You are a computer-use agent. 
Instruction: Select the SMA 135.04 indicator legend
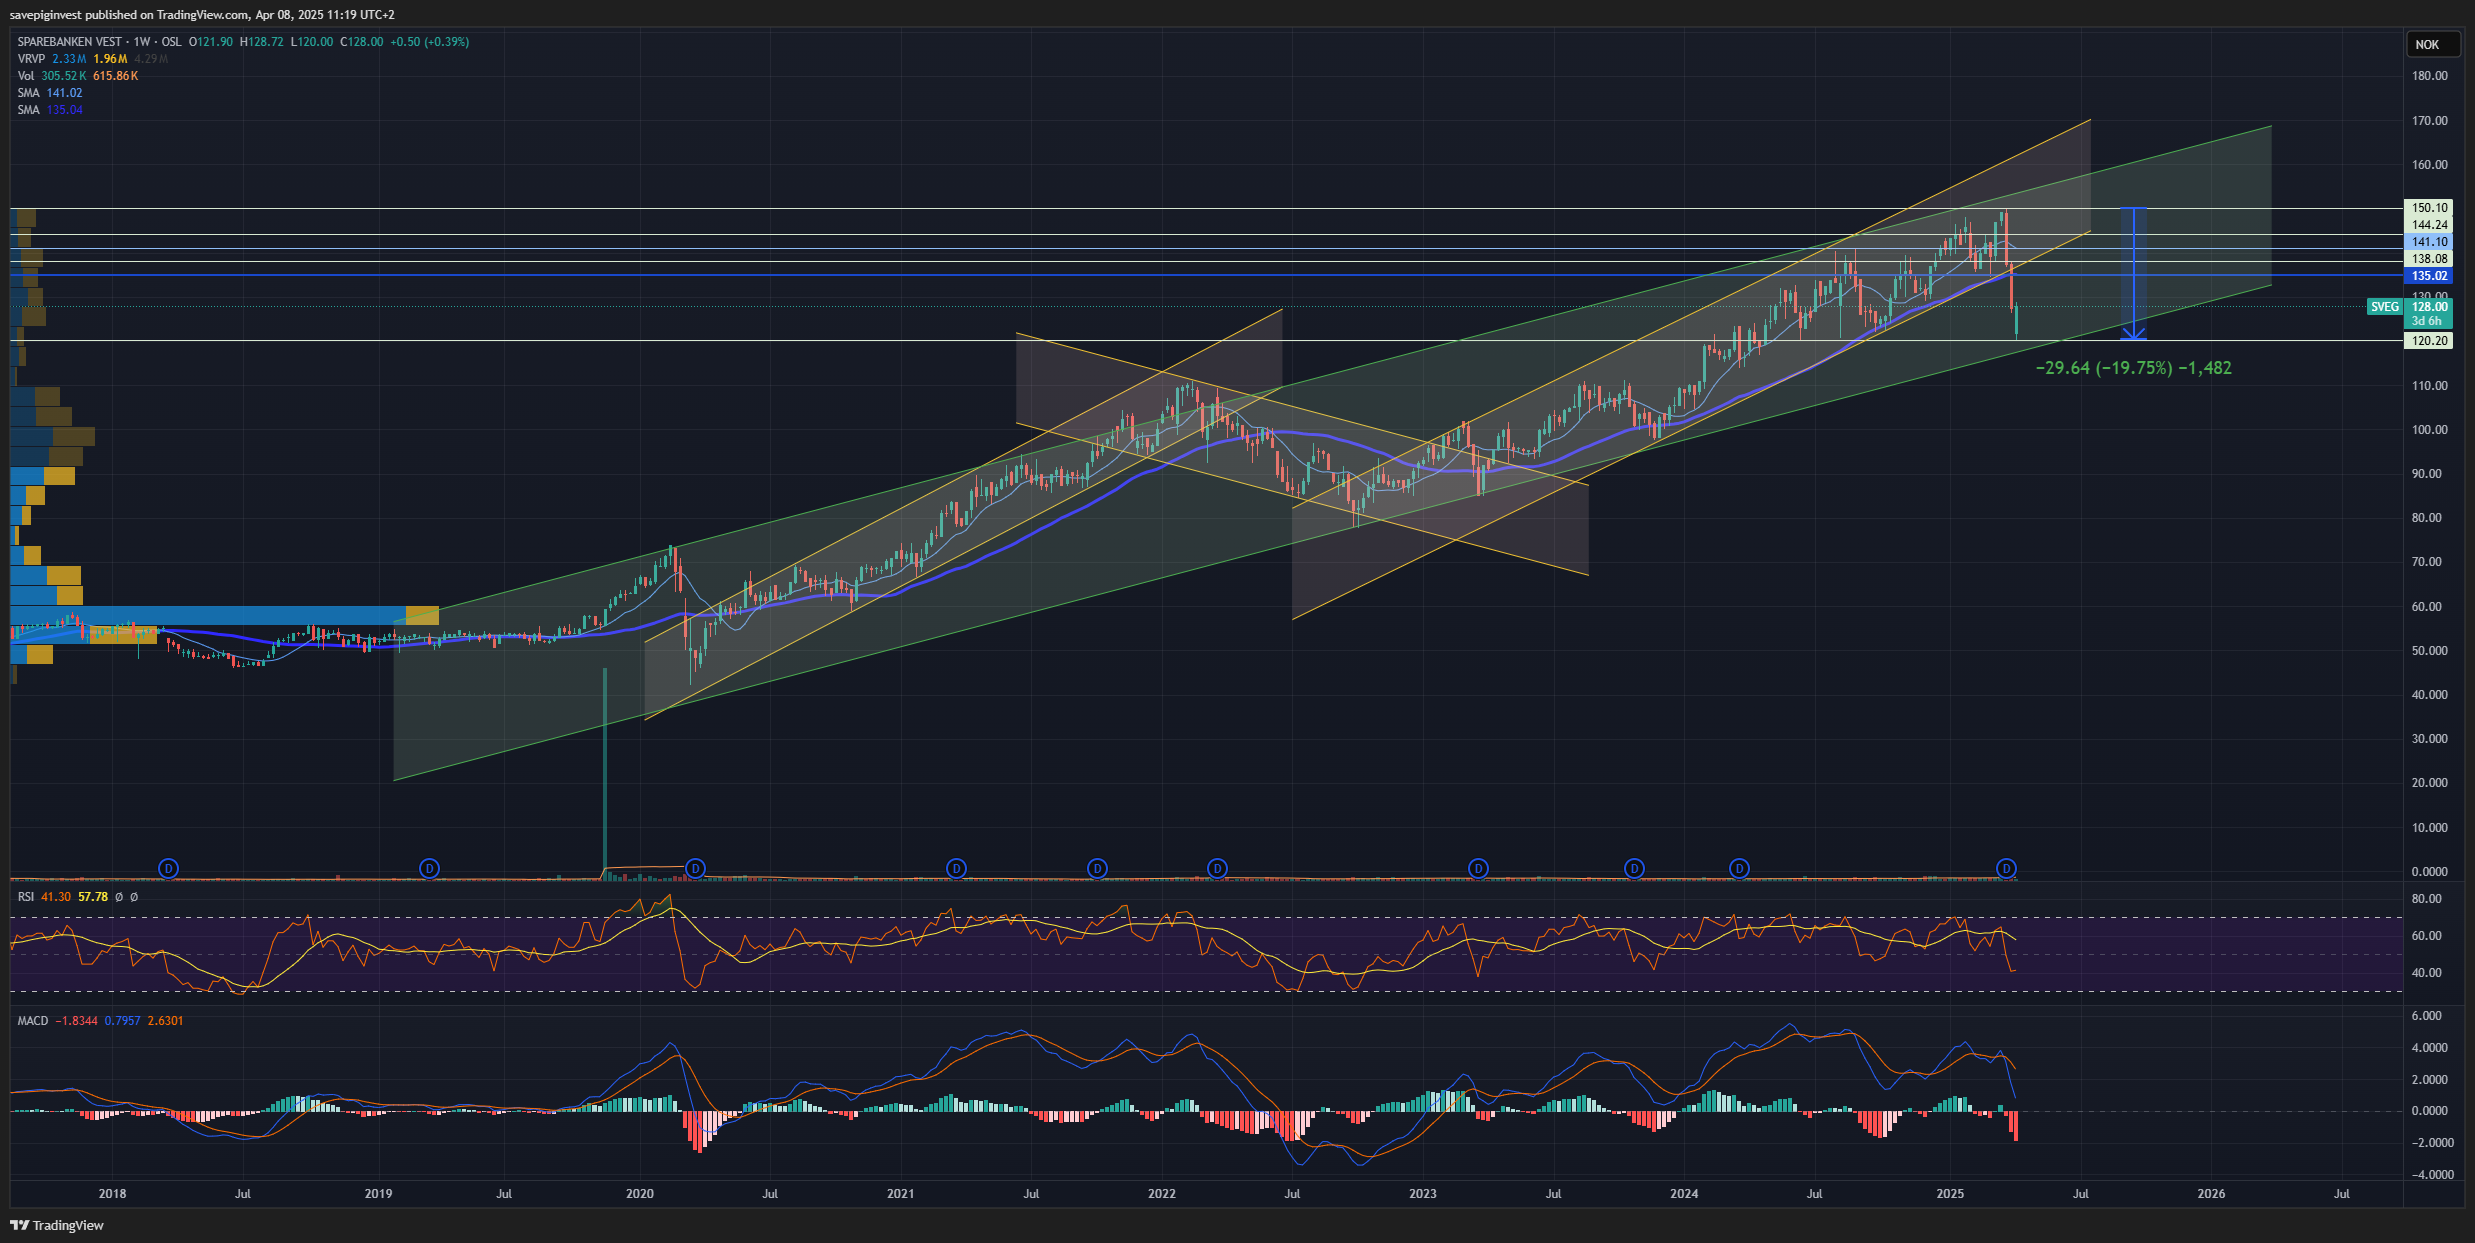pos(50,110)
